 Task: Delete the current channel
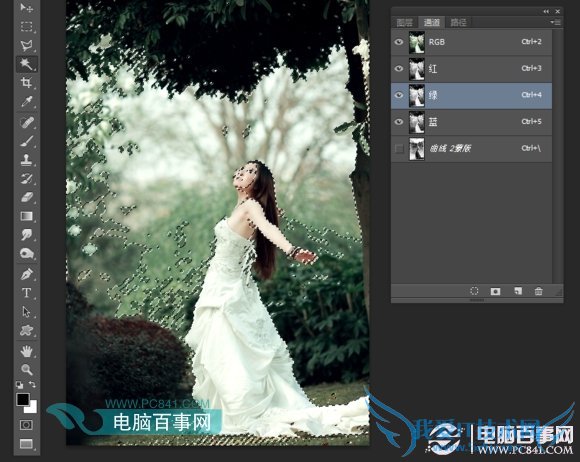(x=539, y=291)
